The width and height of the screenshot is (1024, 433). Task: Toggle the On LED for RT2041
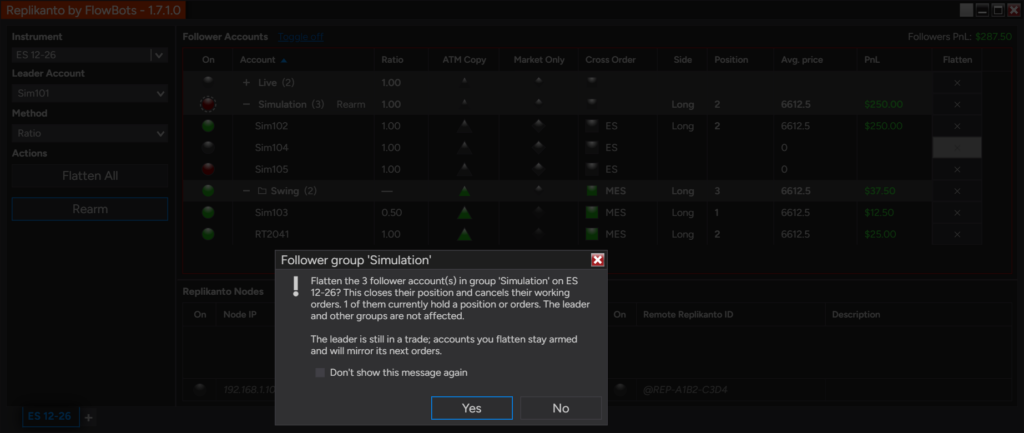(208, 234)
